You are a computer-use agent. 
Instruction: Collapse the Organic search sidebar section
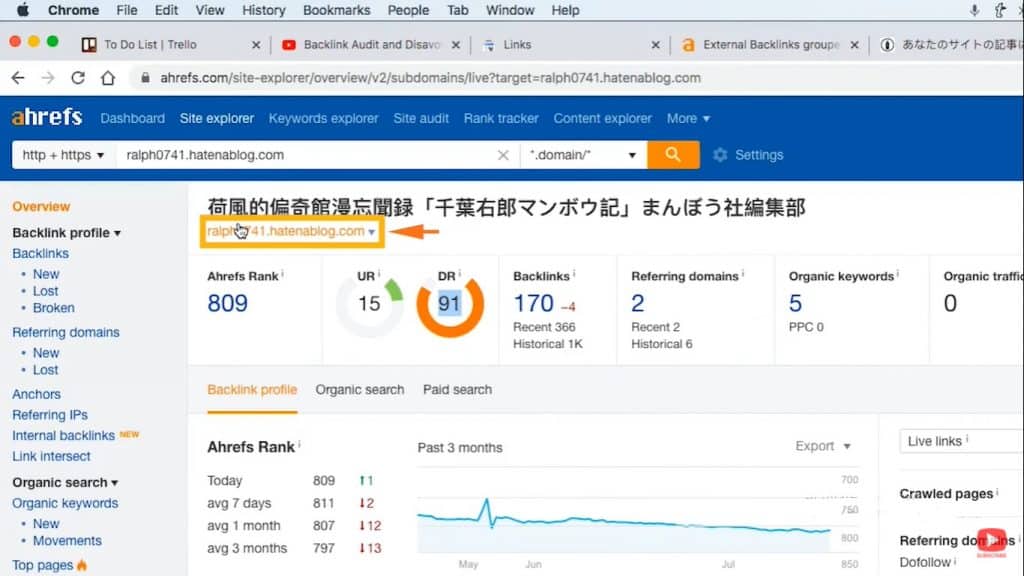65,482
